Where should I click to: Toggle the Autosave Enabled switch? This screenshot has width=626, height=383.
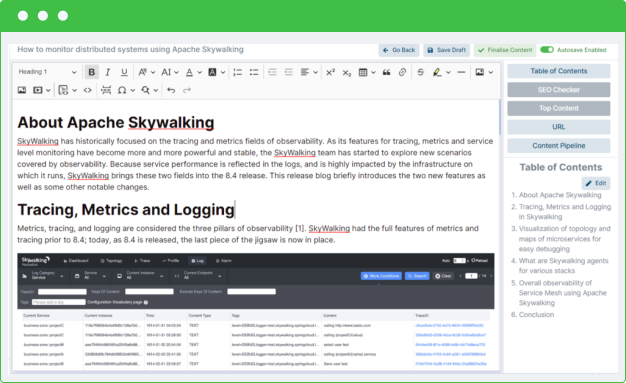(x=547, y=50)
